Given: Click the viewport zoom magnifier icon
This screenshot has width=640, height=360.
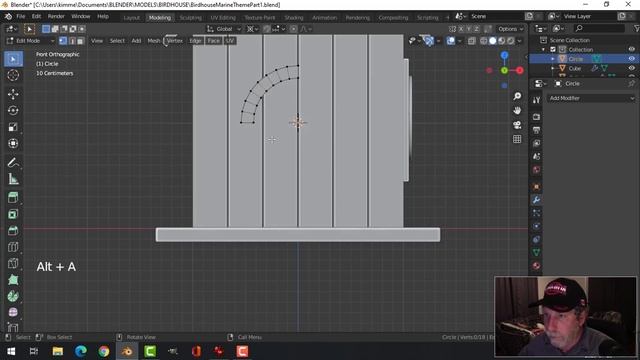Looking at the screenshot, I should coord(517,96).
